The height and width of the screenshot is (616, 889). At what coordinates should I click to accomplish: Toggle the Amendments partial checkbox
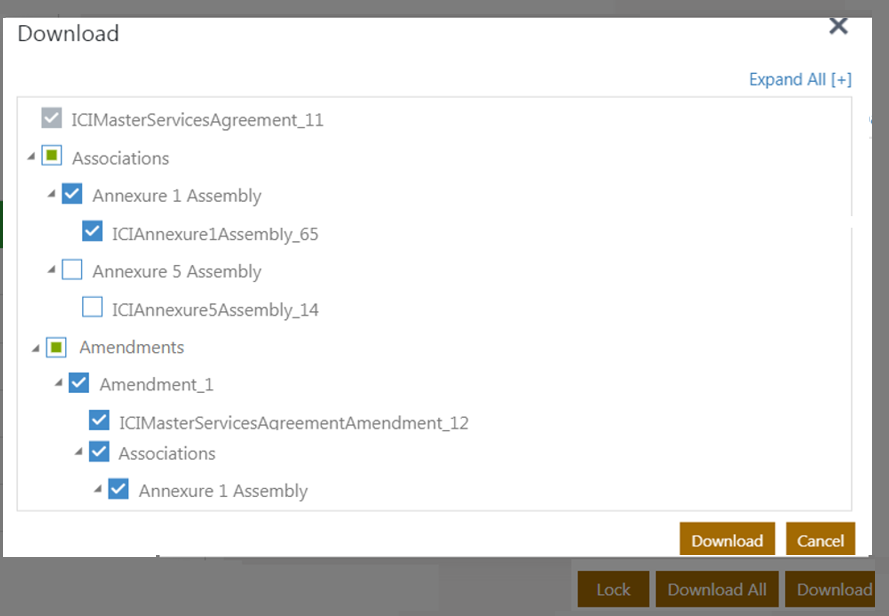(57, 347)
